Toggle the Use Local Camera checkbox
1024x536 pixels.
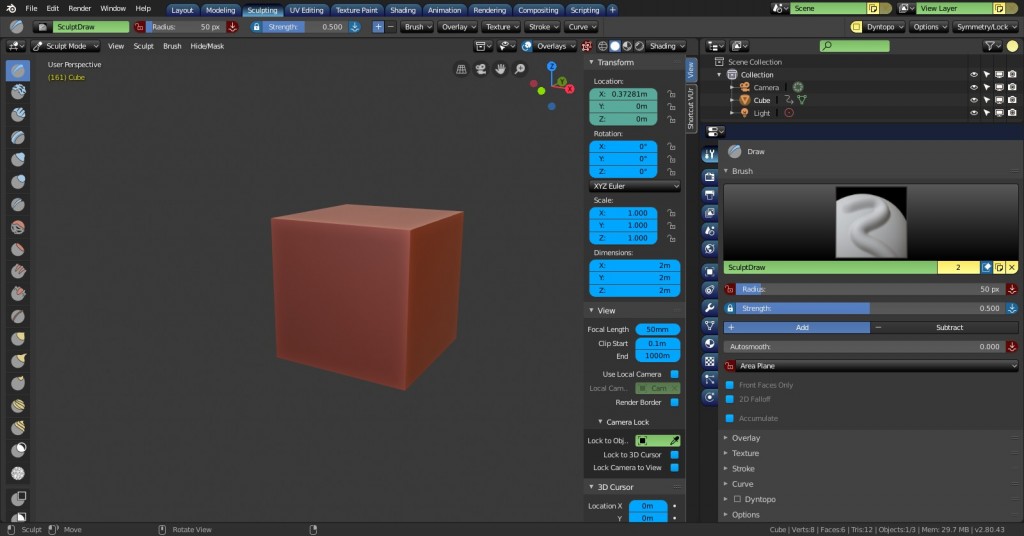pos(674,374)
